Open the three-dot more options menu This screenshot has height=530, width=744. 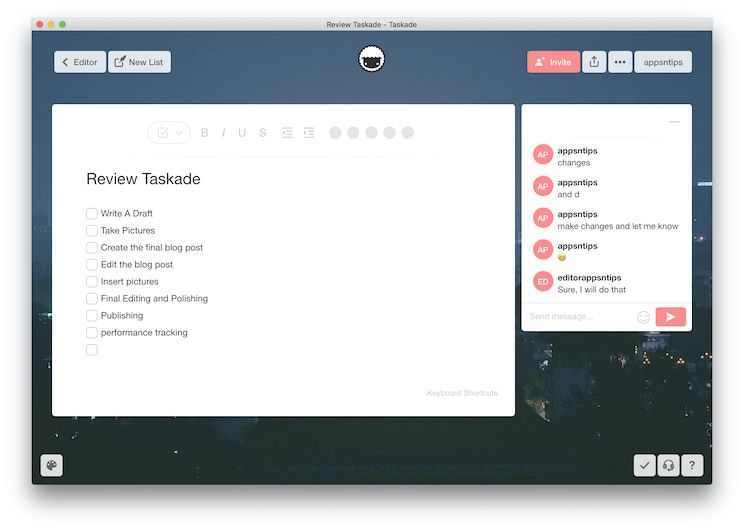tap(620, 62)
